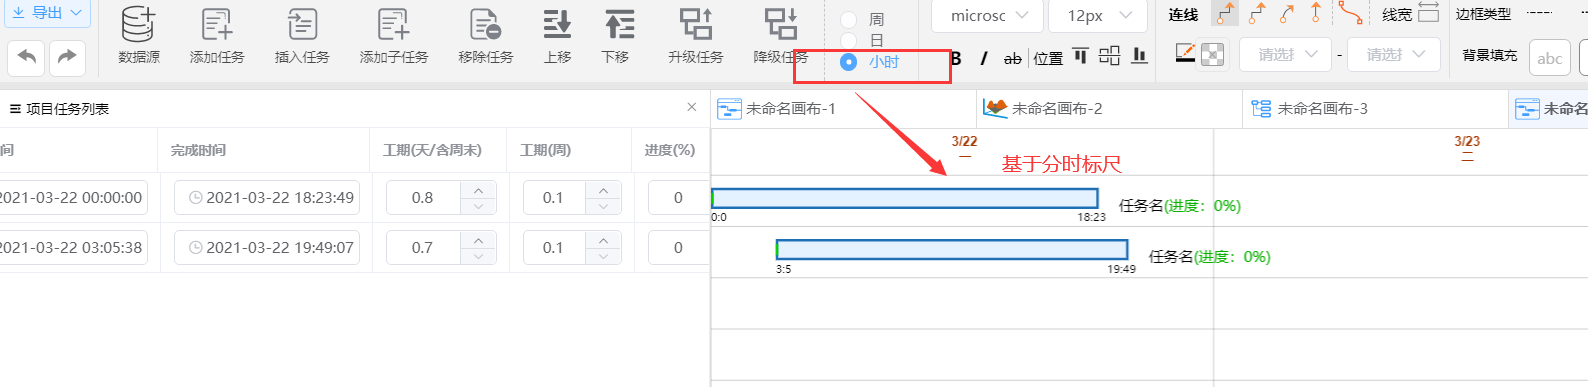Viewport: 1588px width, 387px height.
Task: Click the undo arrow button
Action: pyautogui.click(x=27, y=57)
